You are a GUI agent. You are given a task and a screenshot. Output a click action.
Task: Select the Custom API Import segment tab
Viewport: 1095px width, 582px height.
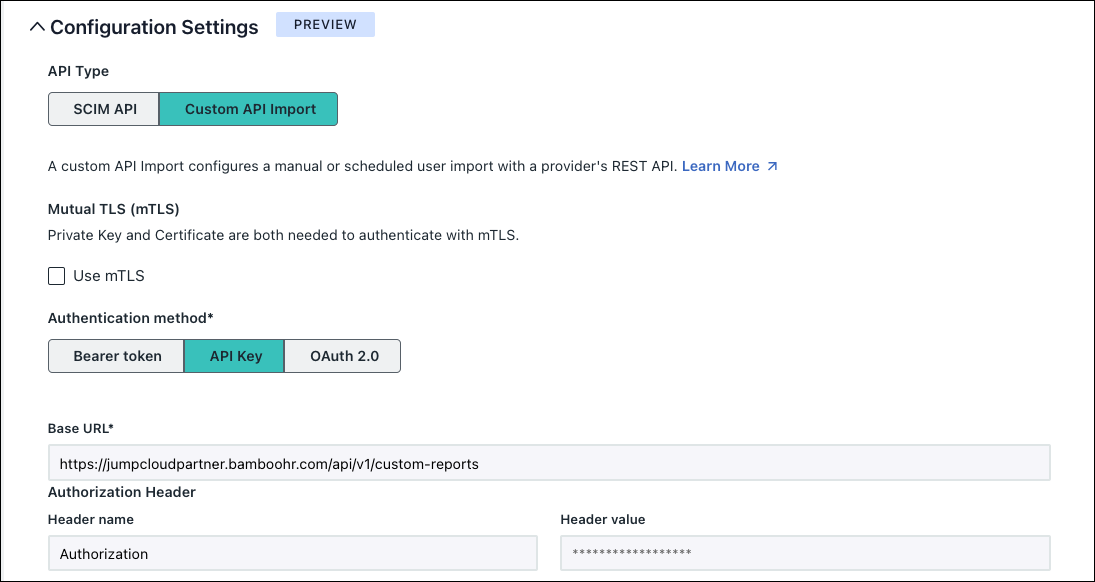point(248,108)
